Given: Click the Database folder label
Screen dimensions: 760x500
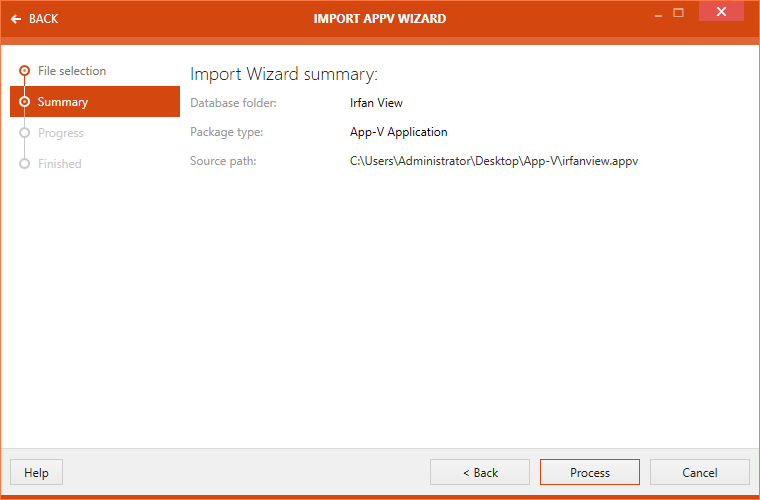Looking at the screenshot, I should [233, 103].
